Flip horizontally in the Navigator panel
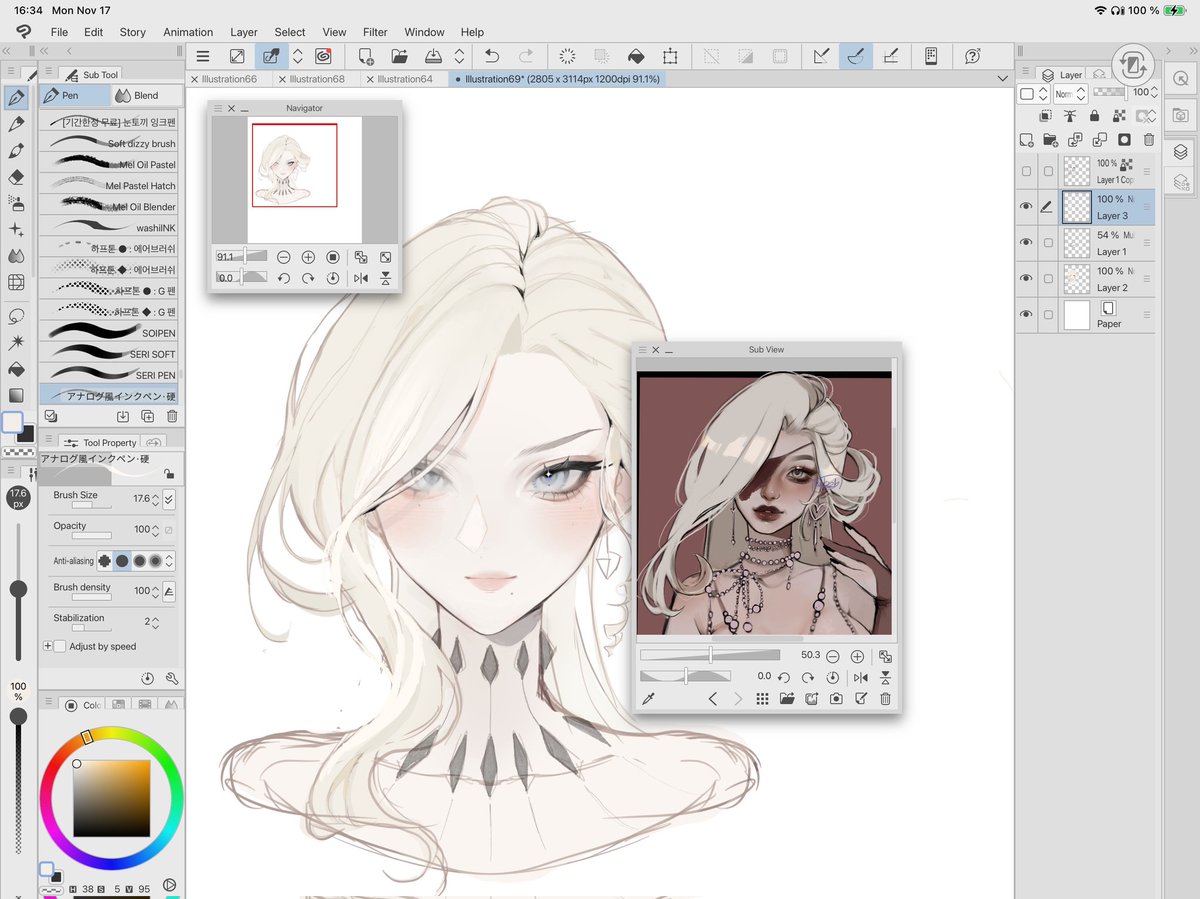Image resolution: width=1200 pixels, height=899 pixels. tap(360, 279)
